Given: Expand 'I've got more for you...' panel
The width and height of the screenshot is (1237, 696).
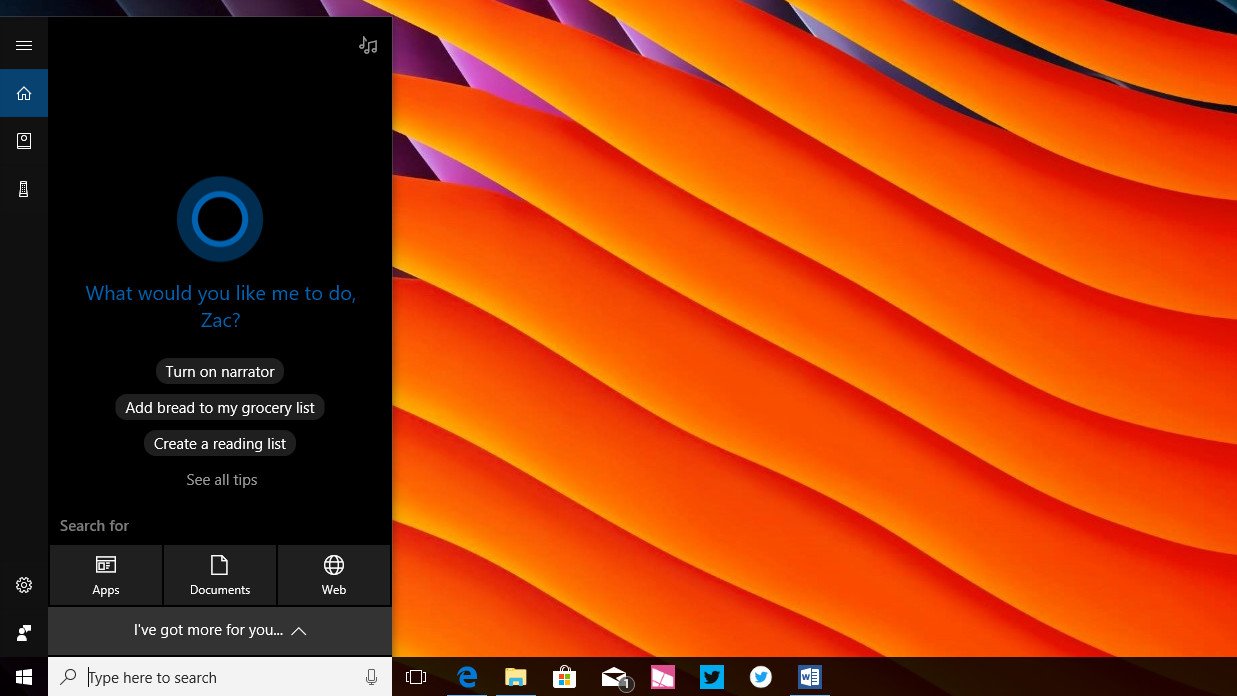Looking at the screenshot, I should point(220,631).
